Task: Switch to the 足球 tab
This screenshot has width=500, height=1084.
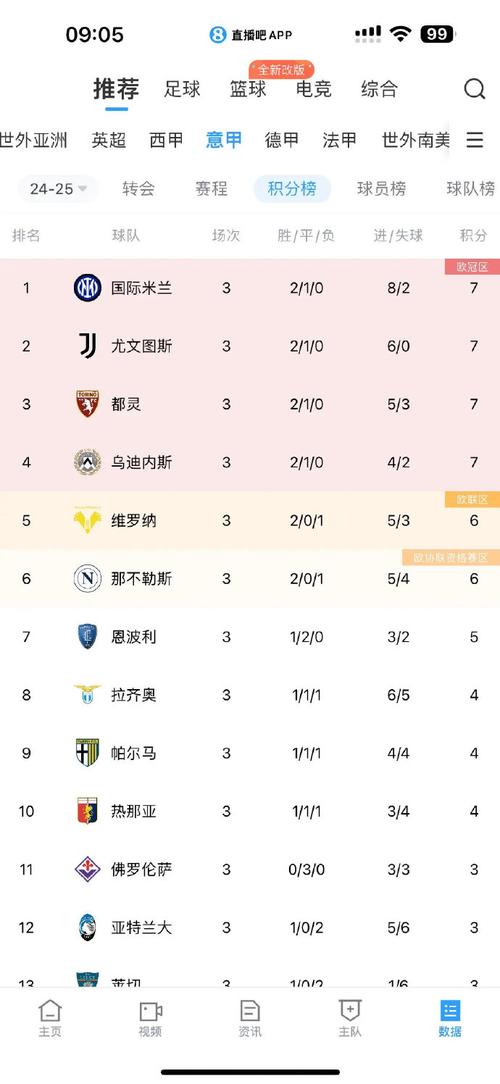Action: pyautogui.click(x=183, y=89)
